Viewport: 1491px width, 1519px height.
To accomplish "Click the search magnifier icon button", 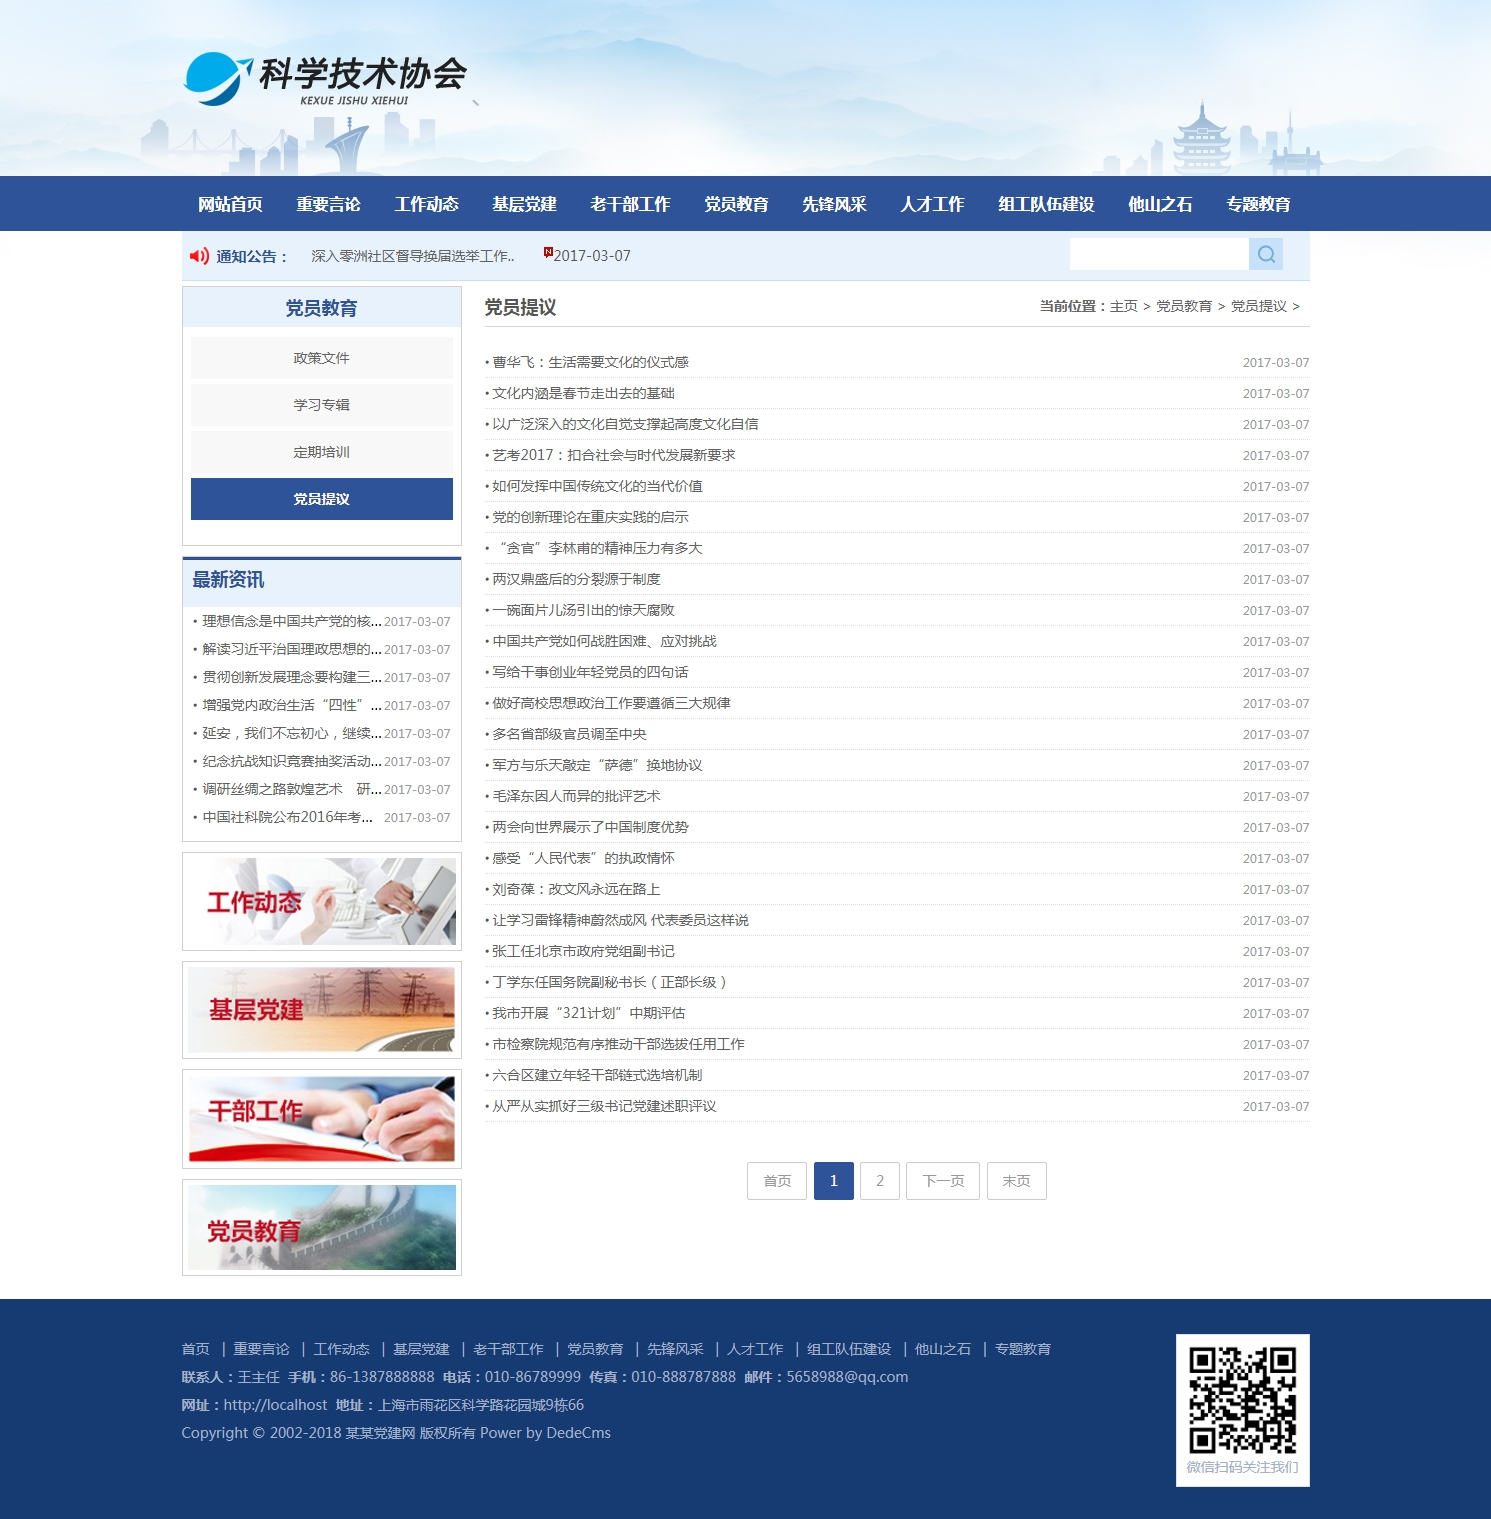I will [1266, 255].
